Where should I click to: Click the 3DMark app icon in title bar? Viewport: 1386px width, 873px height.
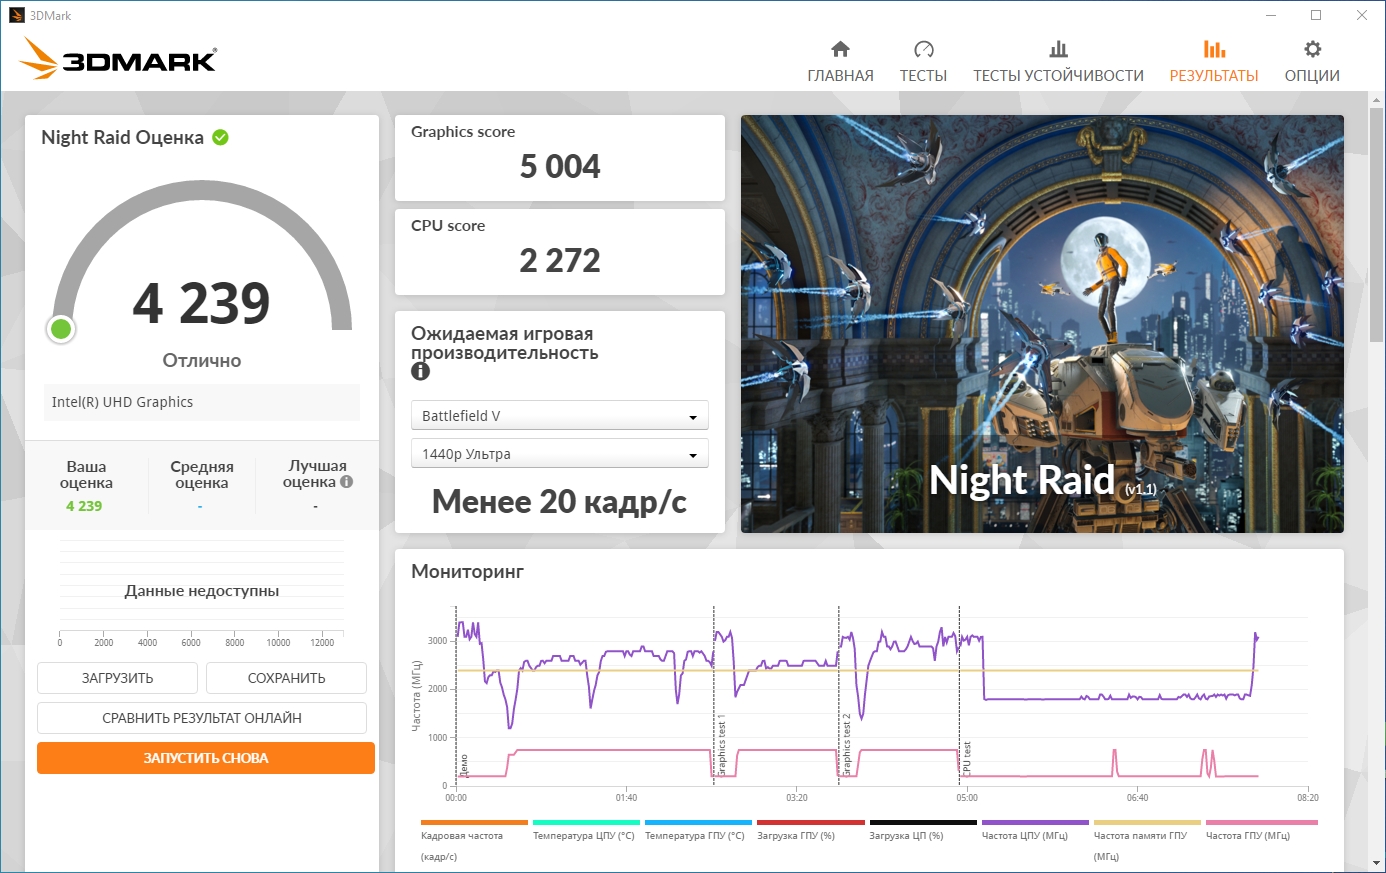pyautogui.click(x=17, y=15)
